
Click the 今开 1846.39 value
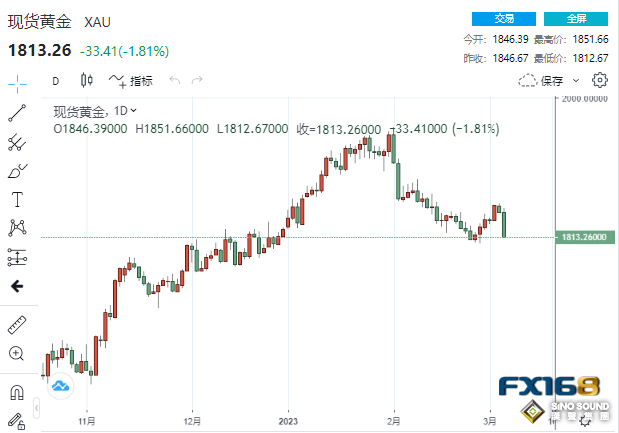510,39
